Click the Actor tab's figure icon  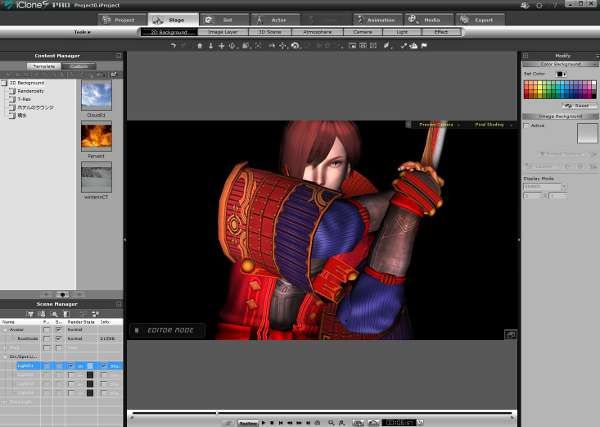tap(259, 20)
